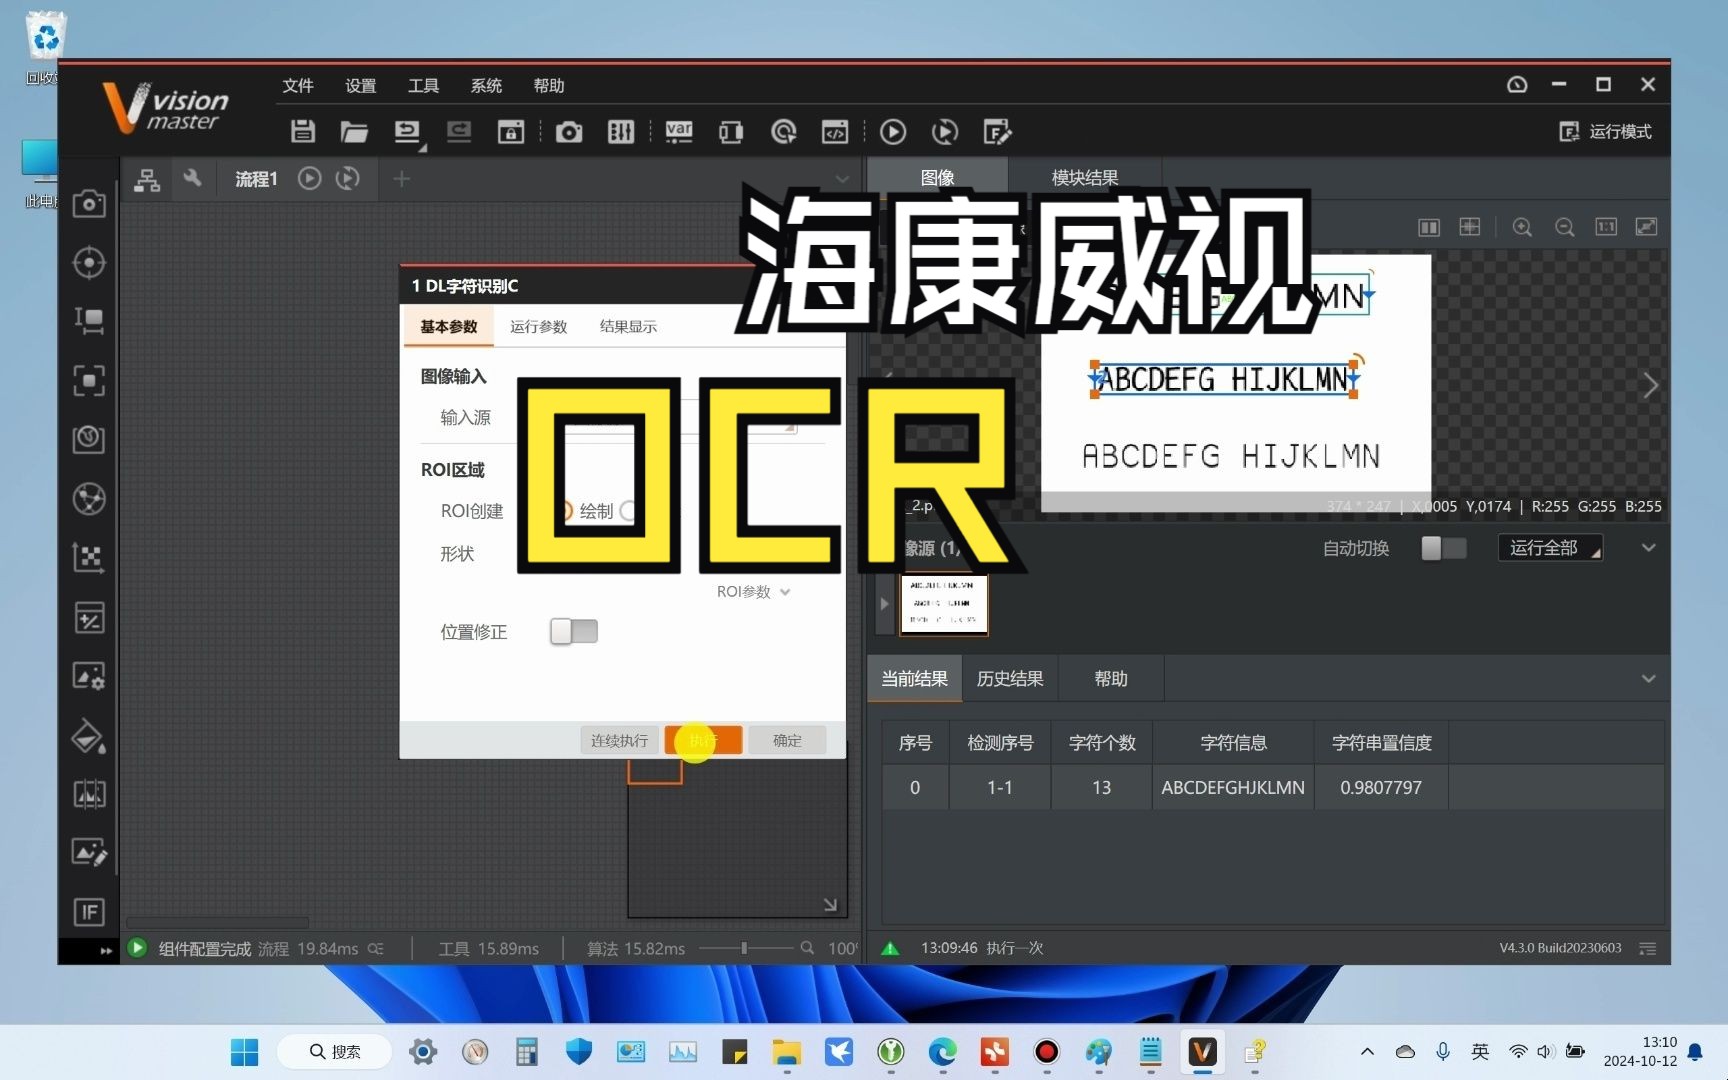Image resolution: width=1728 pixels, height=1080 pixels.
Task: Open the 系统 menu
Action: [x=486, y=86]
